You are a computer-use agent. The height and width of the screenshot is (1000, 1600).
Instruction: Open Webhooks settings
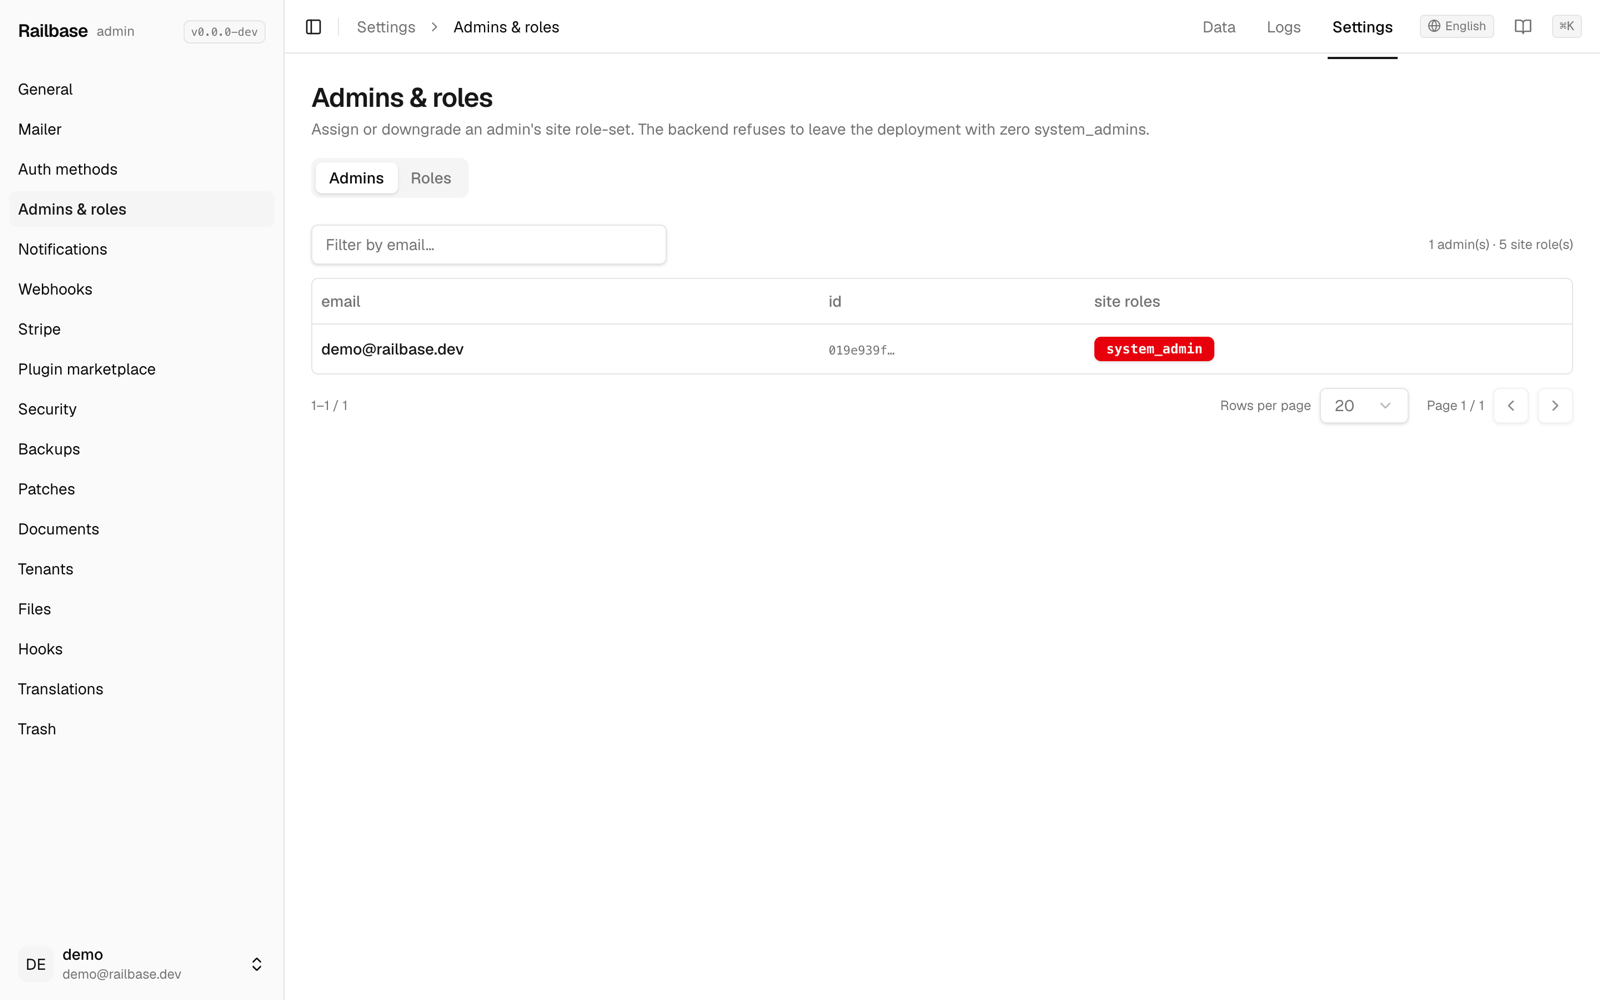pyautogui.click(x=141, y=289)
